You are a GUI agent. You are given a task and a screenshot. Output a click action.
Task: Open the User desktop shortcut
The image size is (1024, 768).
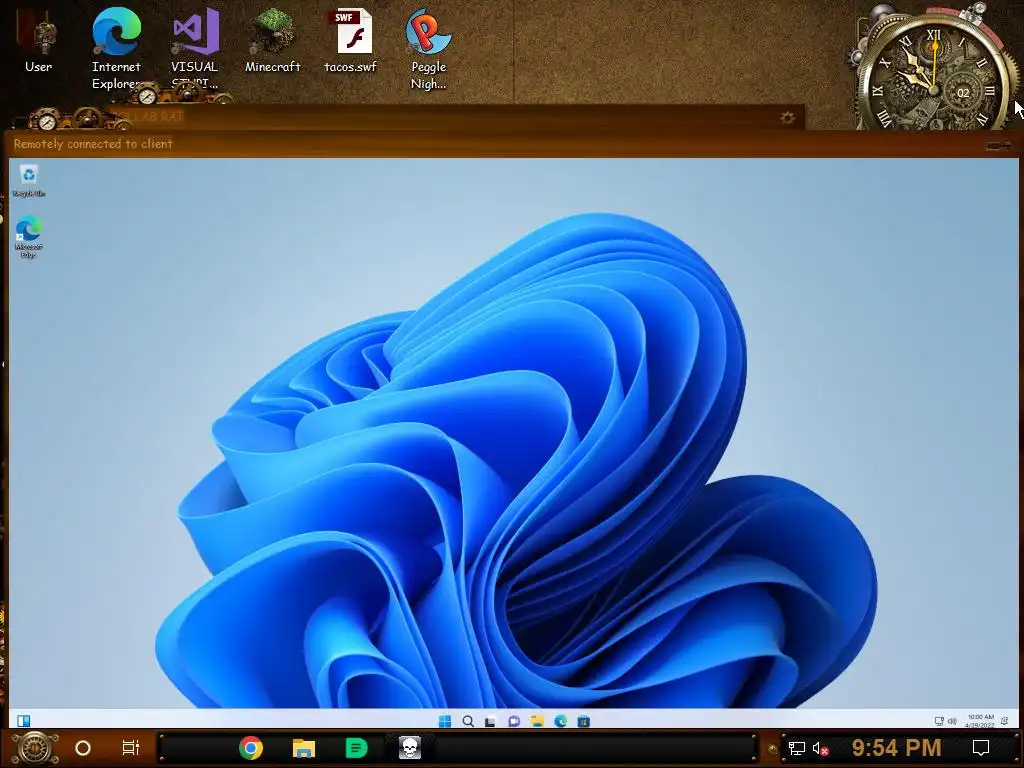(x=39, y=42)
